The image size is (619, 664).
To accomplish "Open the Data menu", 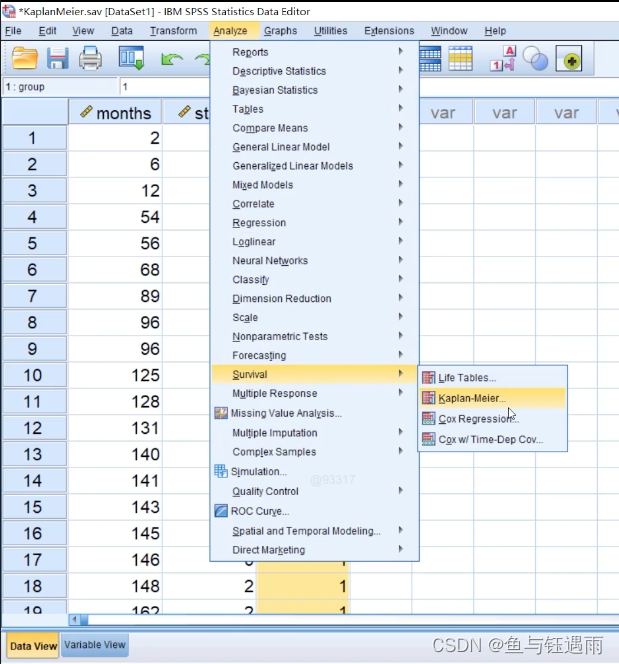I will pos(122,31).
